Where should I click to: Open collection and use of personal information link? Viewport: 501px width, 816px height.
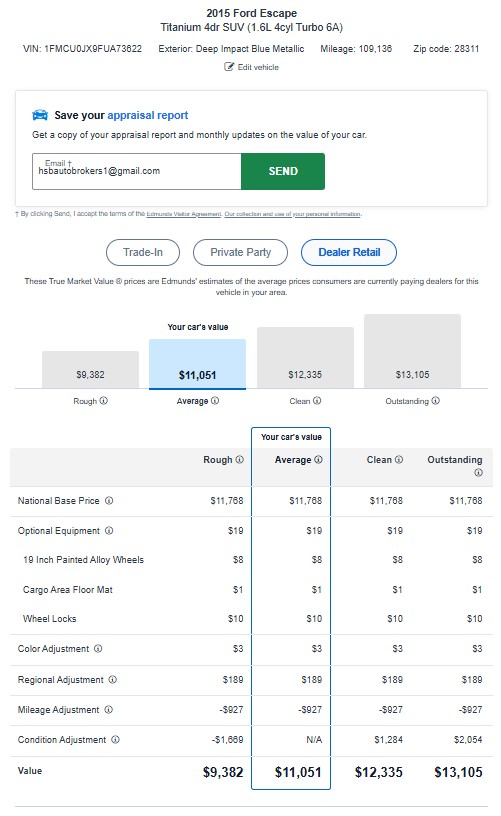click(x=292, y=214)
